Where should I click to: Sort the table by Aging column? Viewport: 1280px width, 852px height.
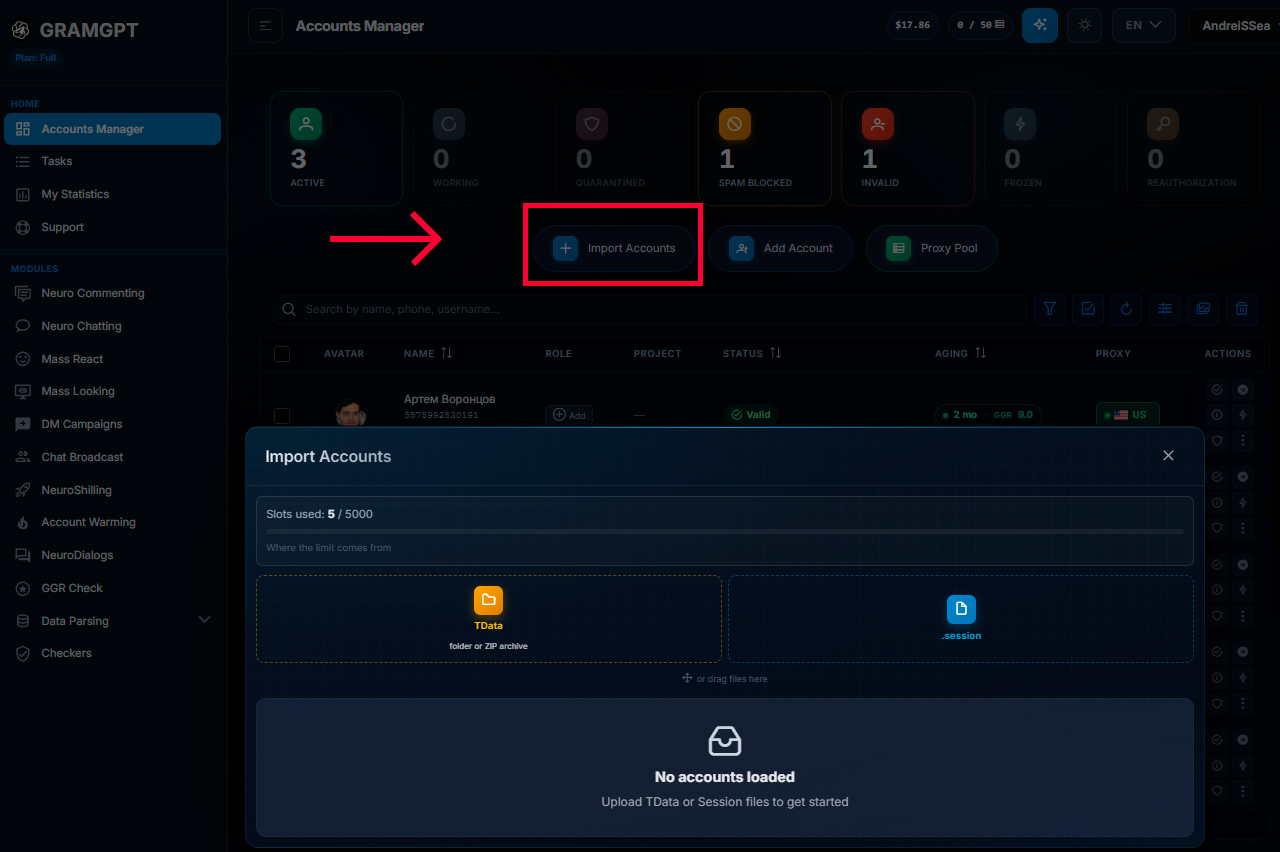tap(960, 353)
